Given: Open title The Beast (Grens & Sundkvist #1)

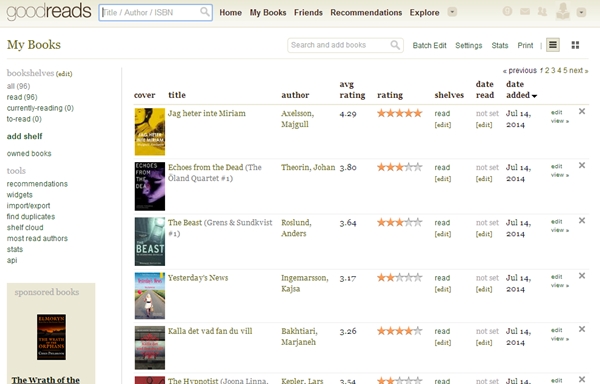Looking at the screenshot, I should tap(220, 228).
